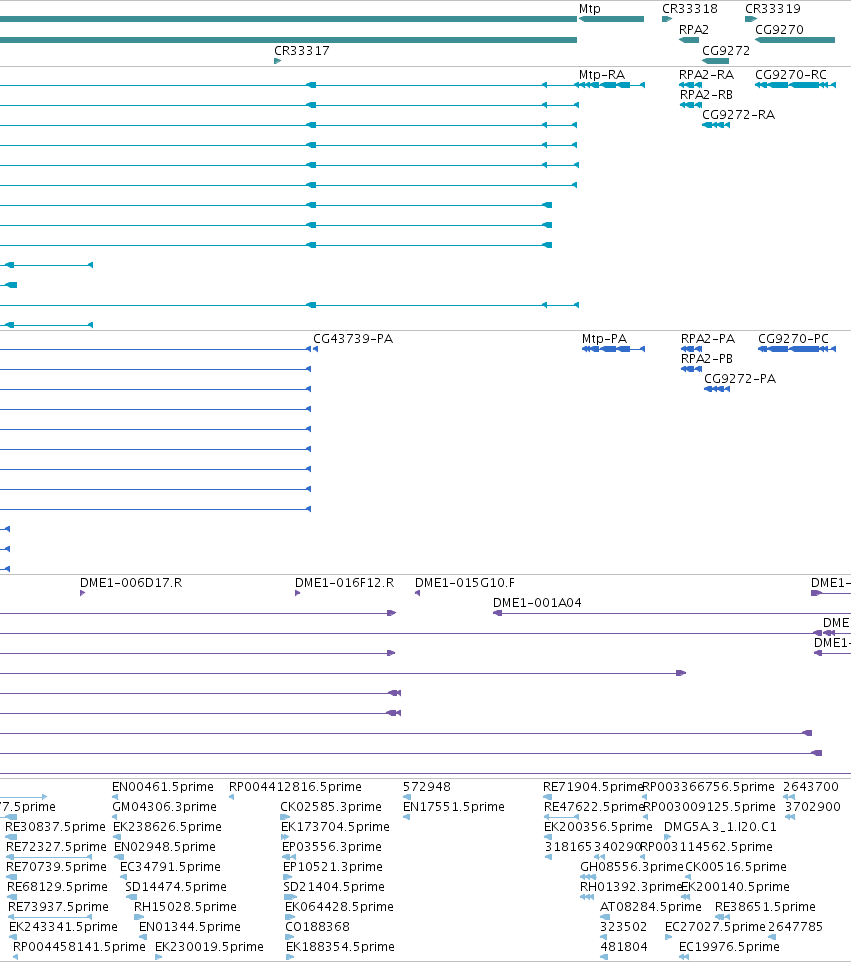Click EST RE30837.5prime

click(55, 827)
